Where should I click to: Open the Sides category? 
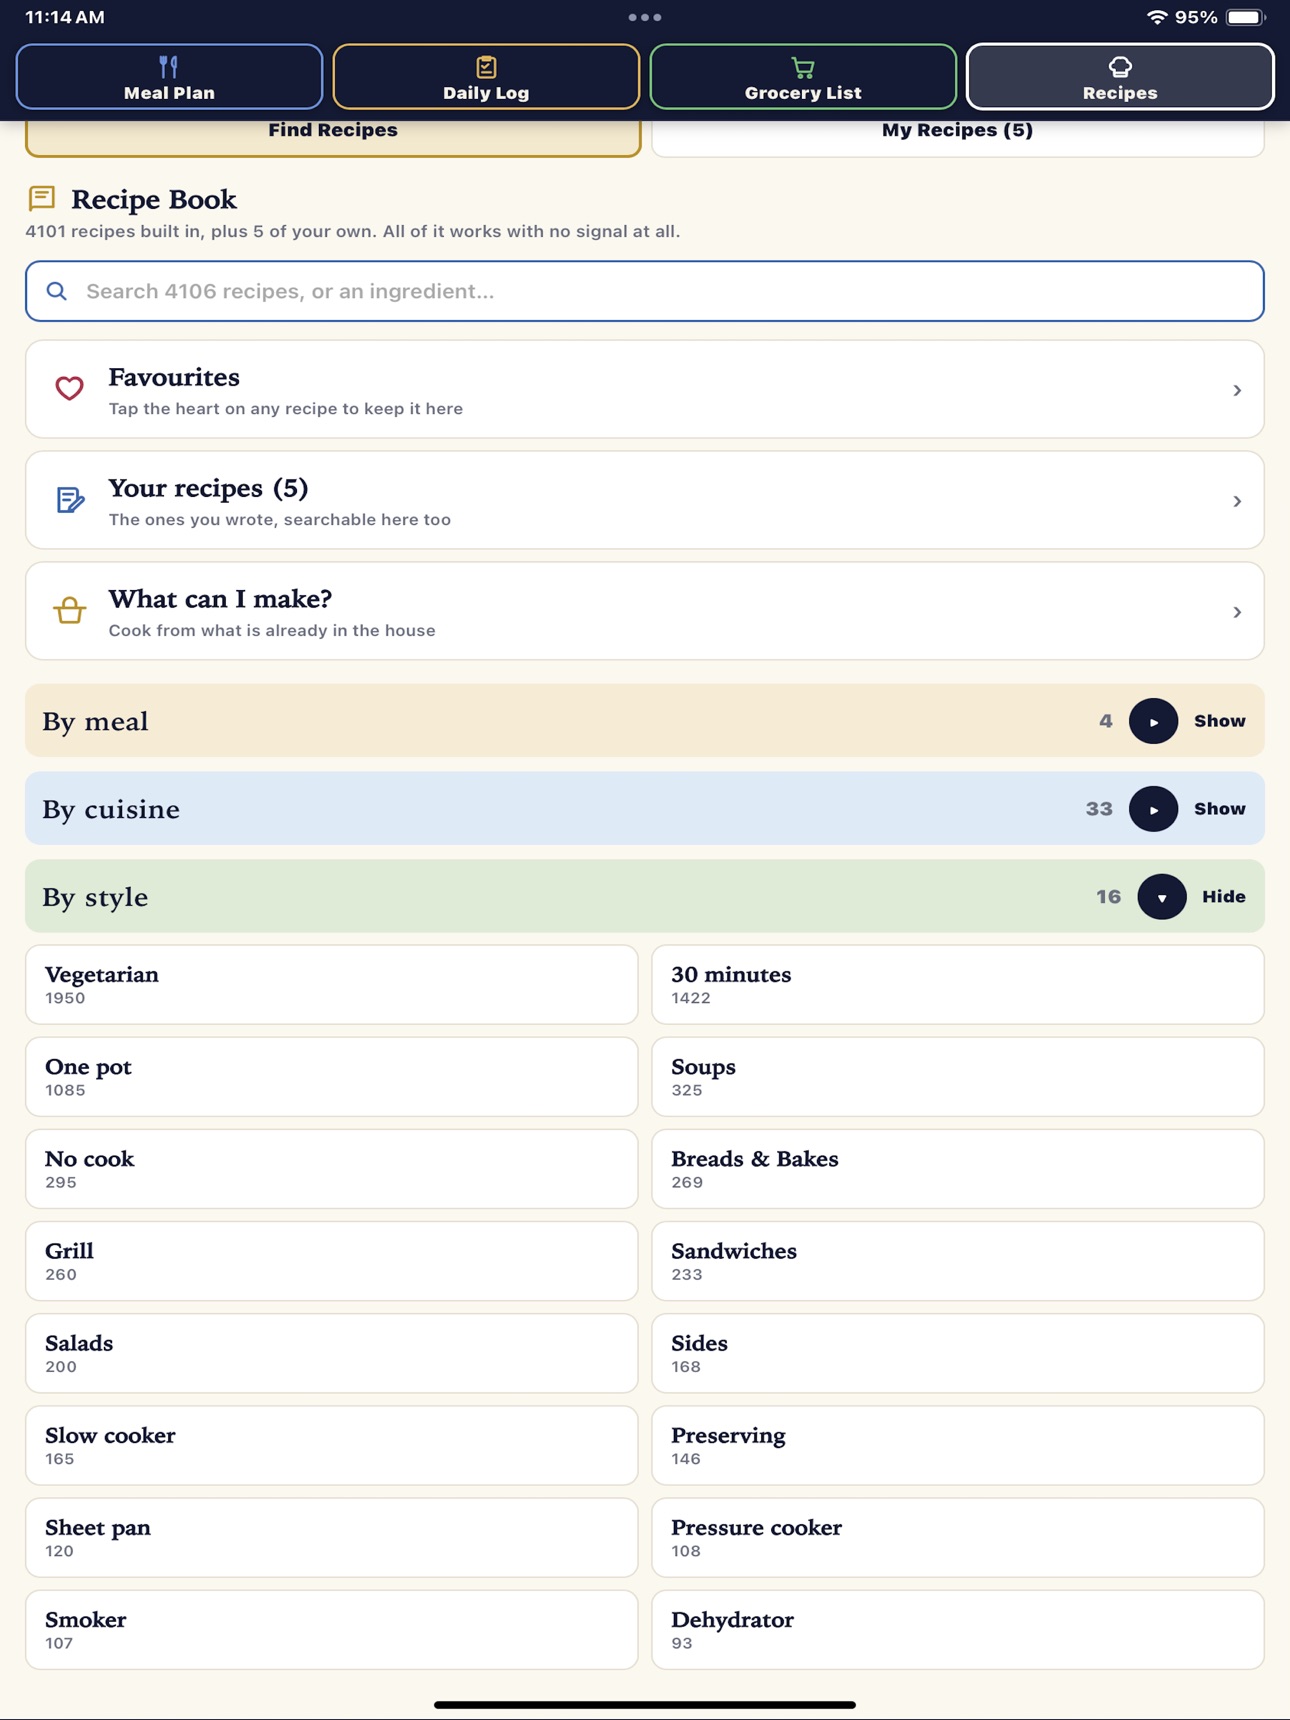pyautogui.click(x=958, y=1353)
